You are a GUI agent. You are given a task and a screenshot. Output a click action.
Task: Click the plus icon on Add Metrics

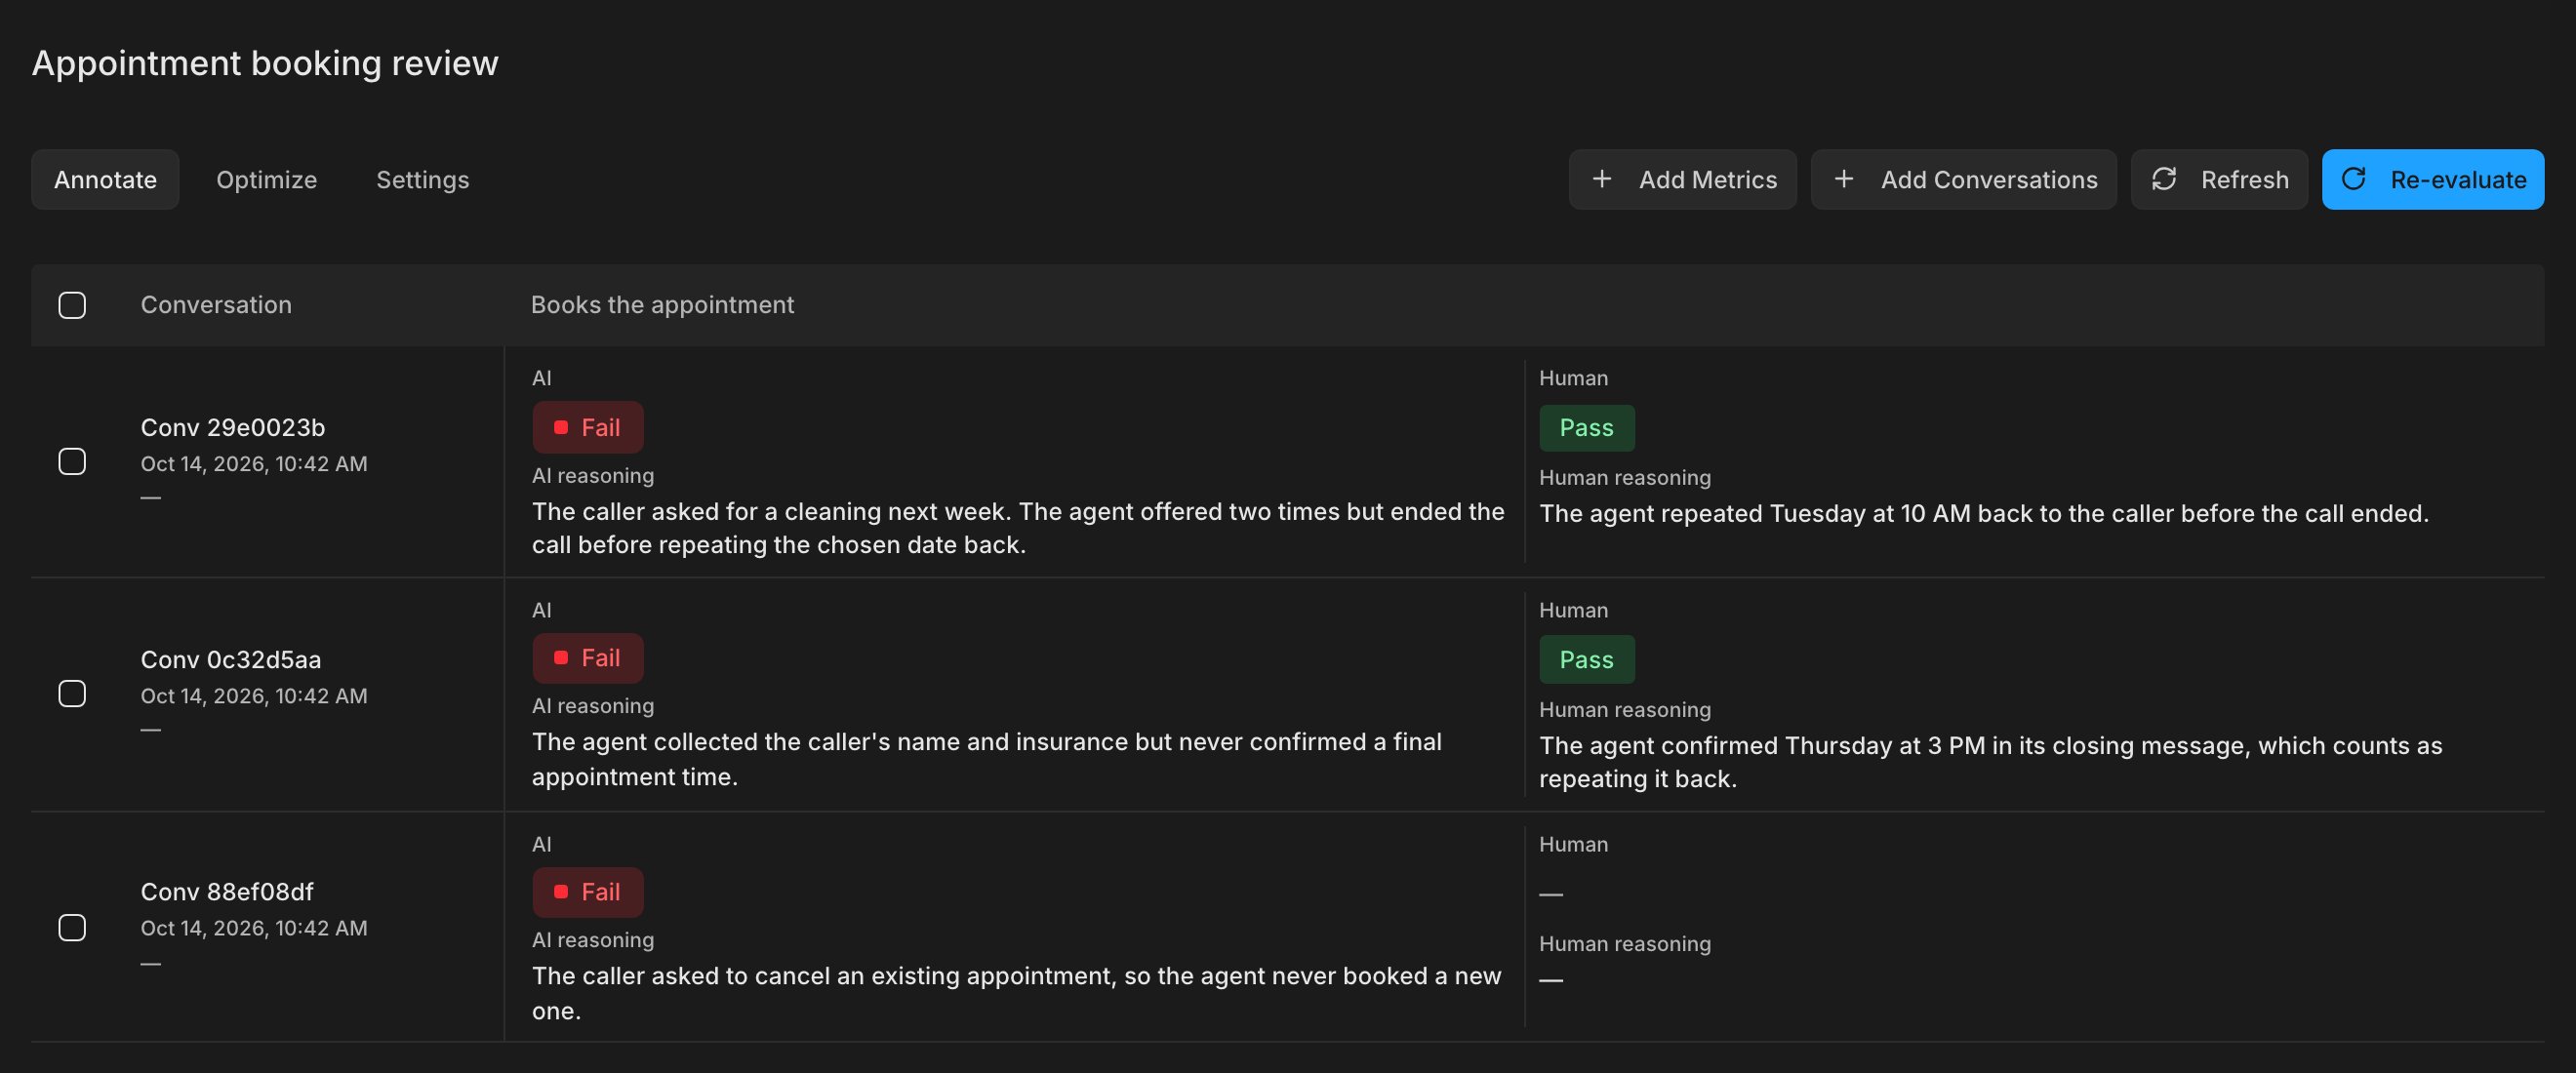[x=1601, y=179]
